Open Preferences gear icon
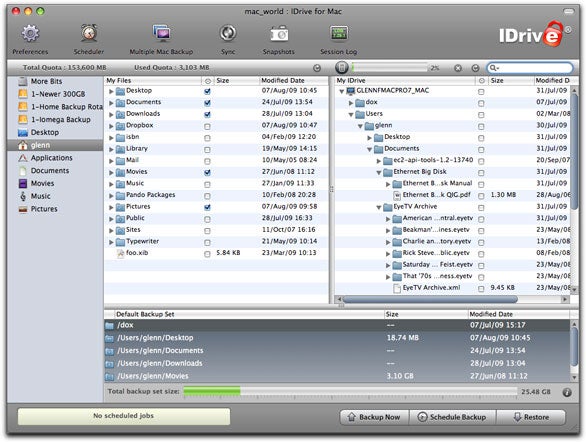 tap(30, 34)
